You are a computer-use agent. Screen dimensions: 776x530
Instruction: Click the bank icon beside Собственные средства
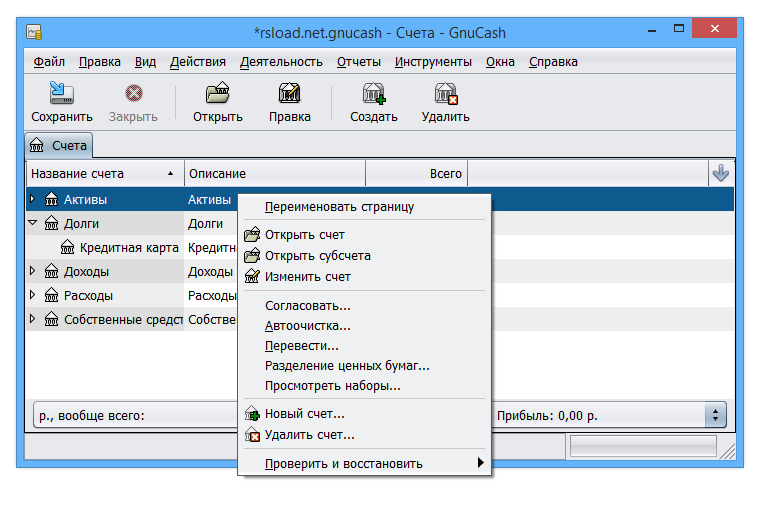point(51,320)
